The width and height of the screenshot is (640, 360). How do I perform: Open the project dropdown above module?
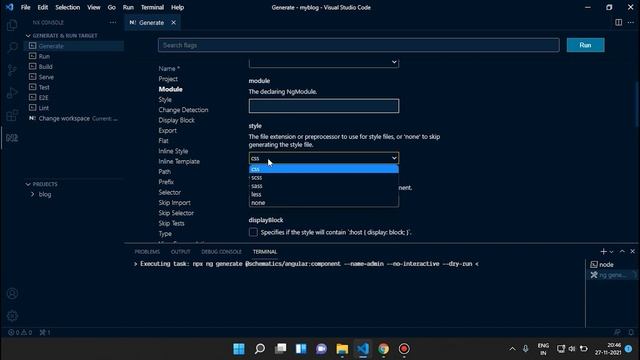click(x=324, y=62)
